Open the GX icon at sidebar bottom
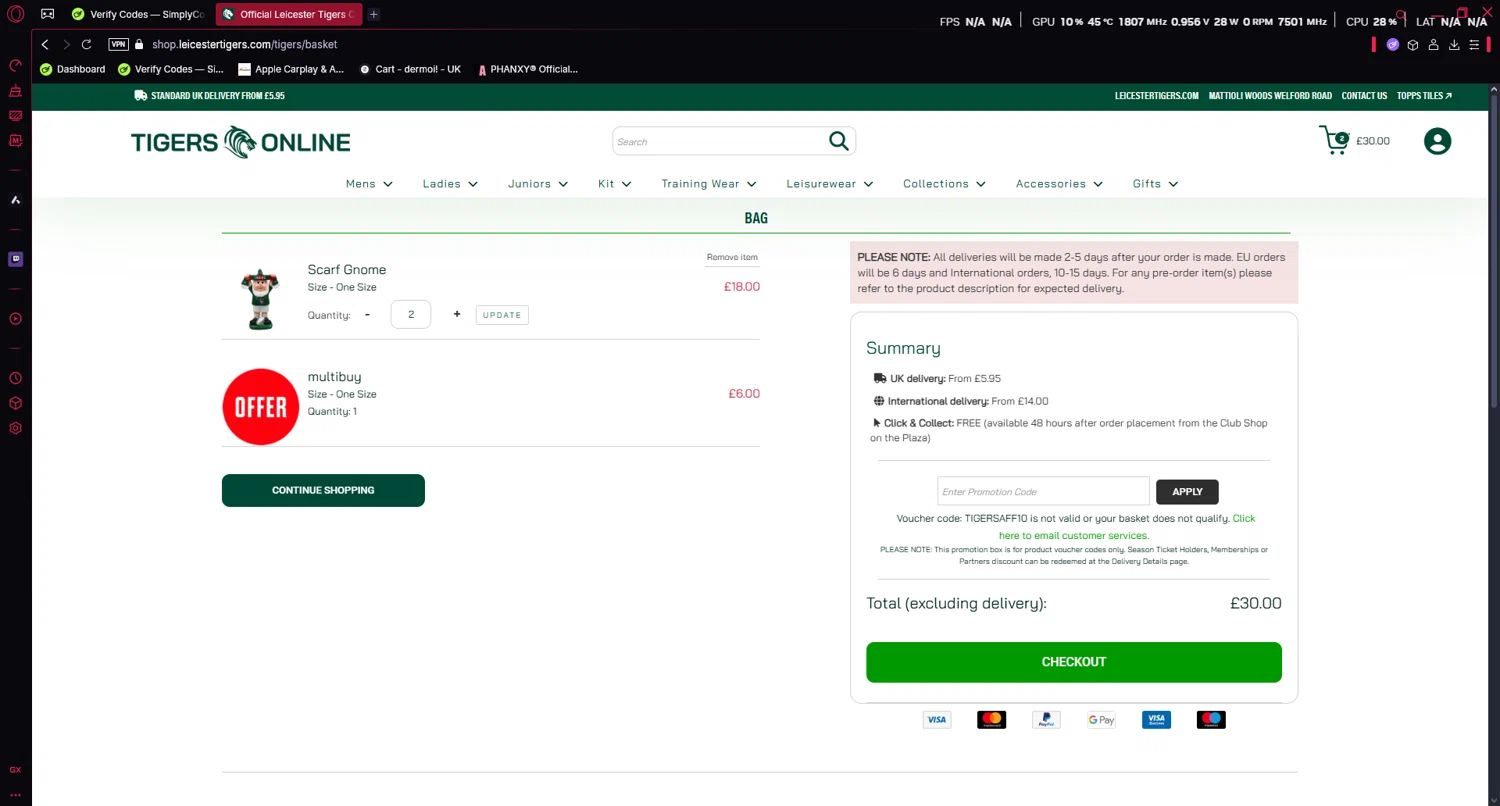 15,770
